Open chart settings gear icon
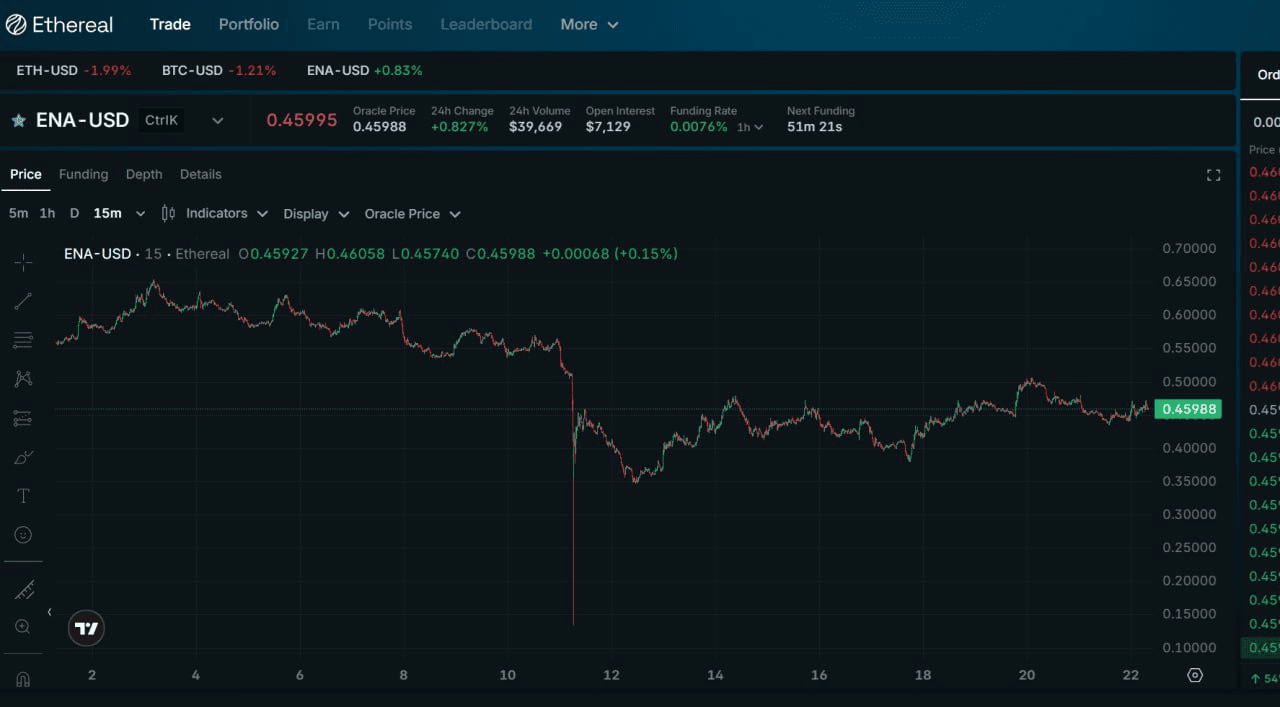The width and height of the screenshot is (1280, 707). click(1194, 675)
